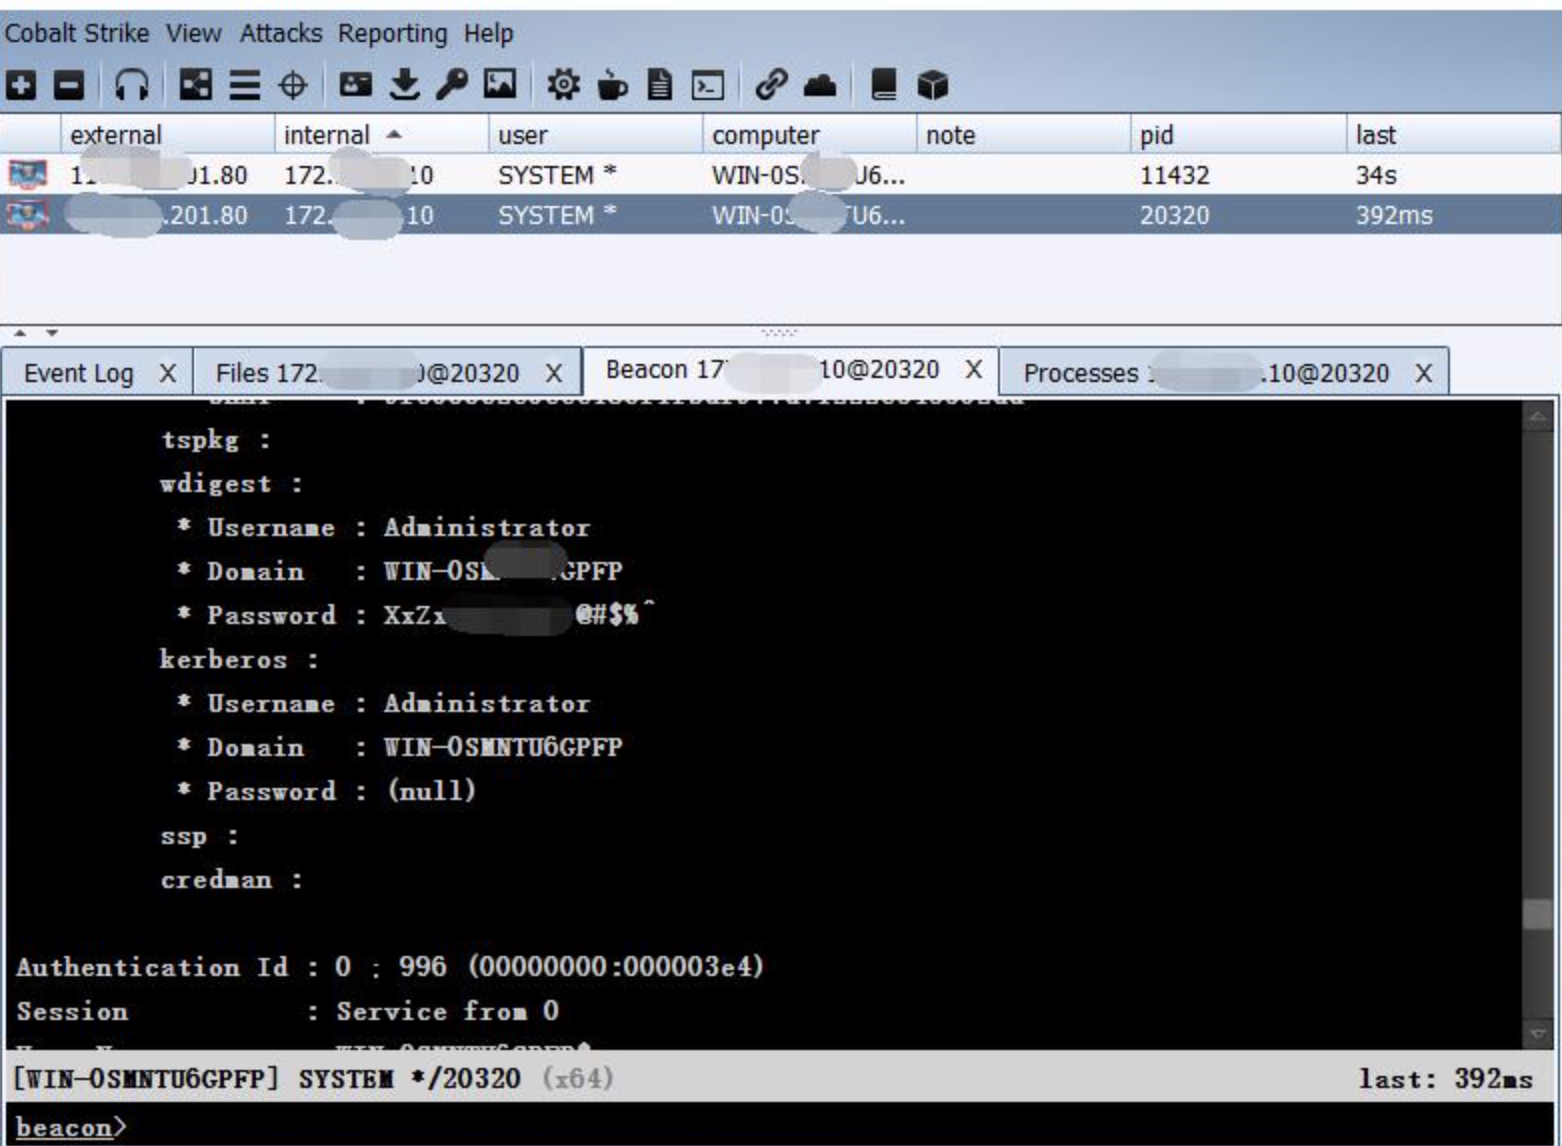Click the beacon console scrollbar thumb
1562x1146 pixels.
1538,914
